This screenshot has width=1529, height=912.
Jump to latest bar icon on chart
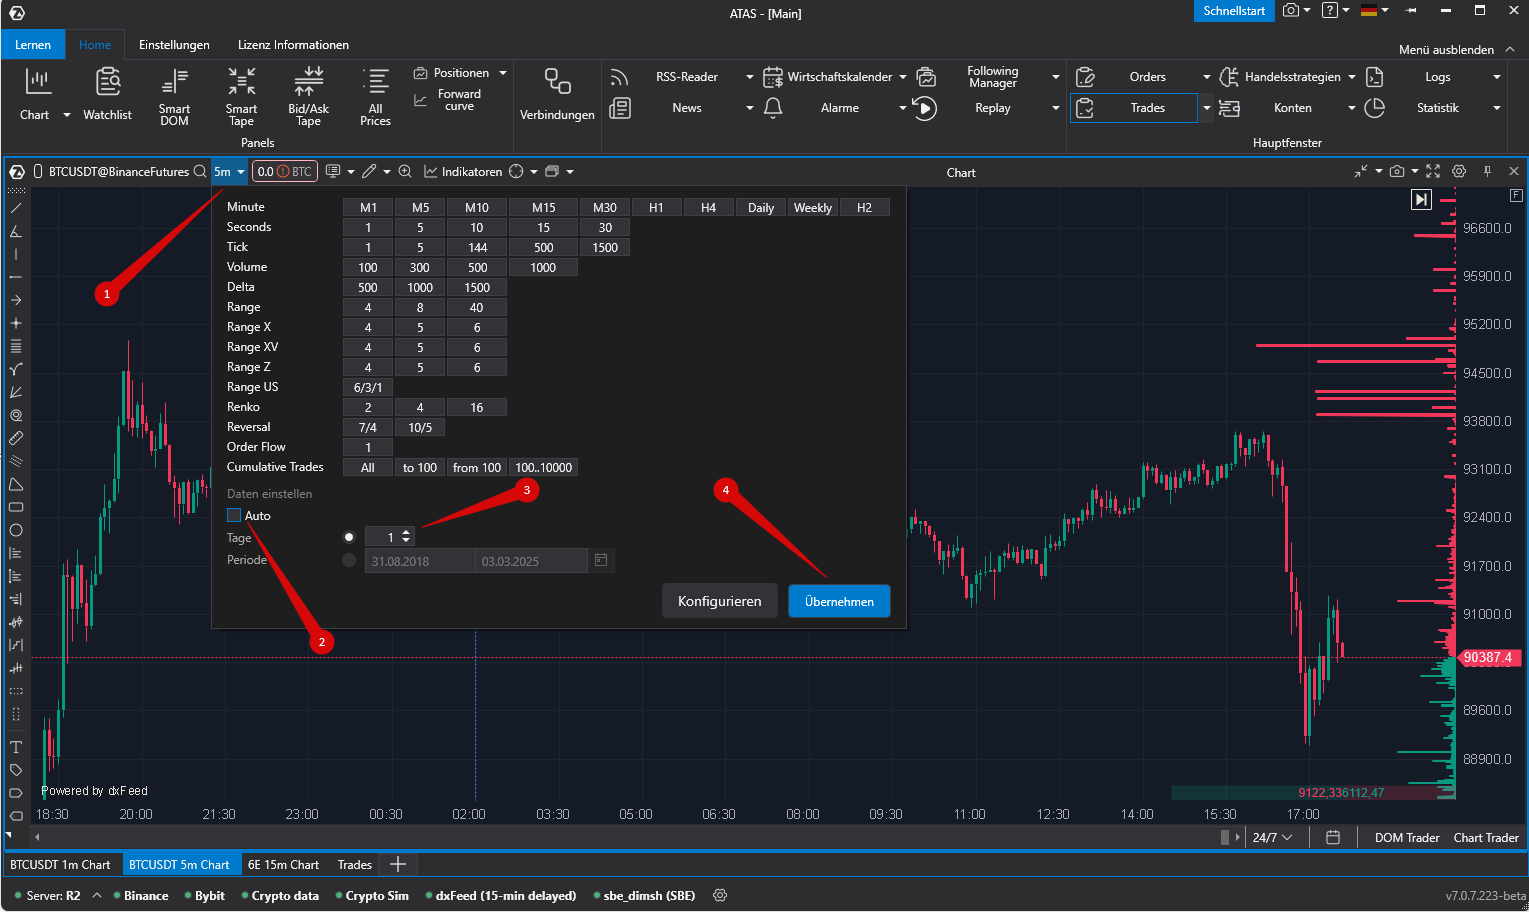pyautogui.click(x=1421, y=200)
